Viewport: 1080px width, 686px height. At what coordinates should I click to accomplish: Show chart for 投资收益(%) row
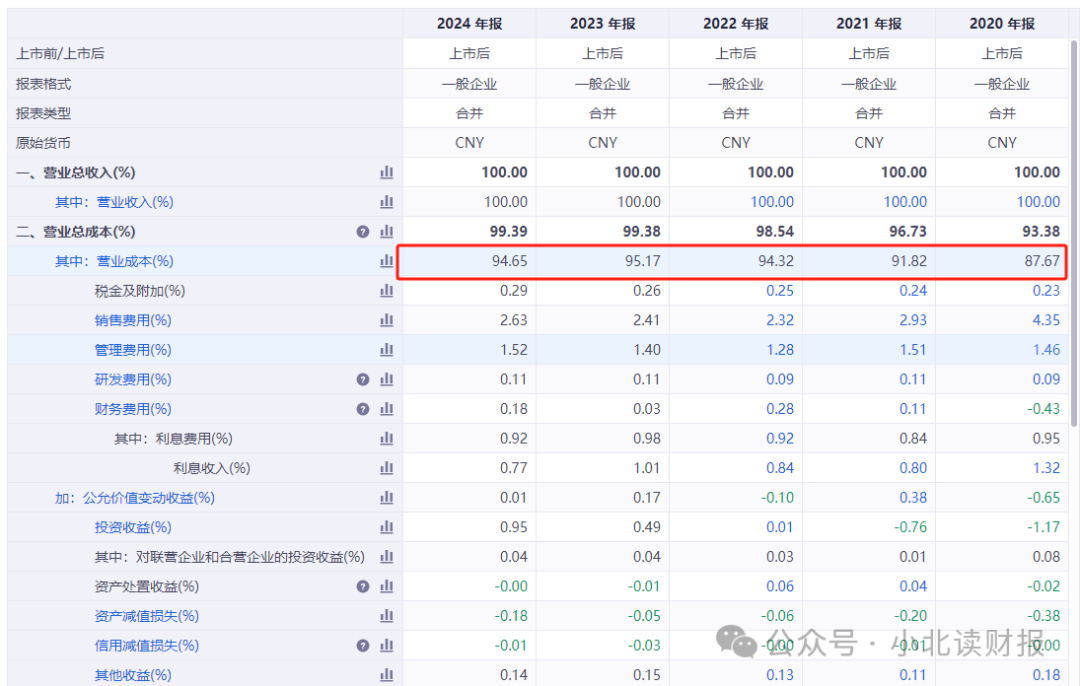(x=386, y=527)
